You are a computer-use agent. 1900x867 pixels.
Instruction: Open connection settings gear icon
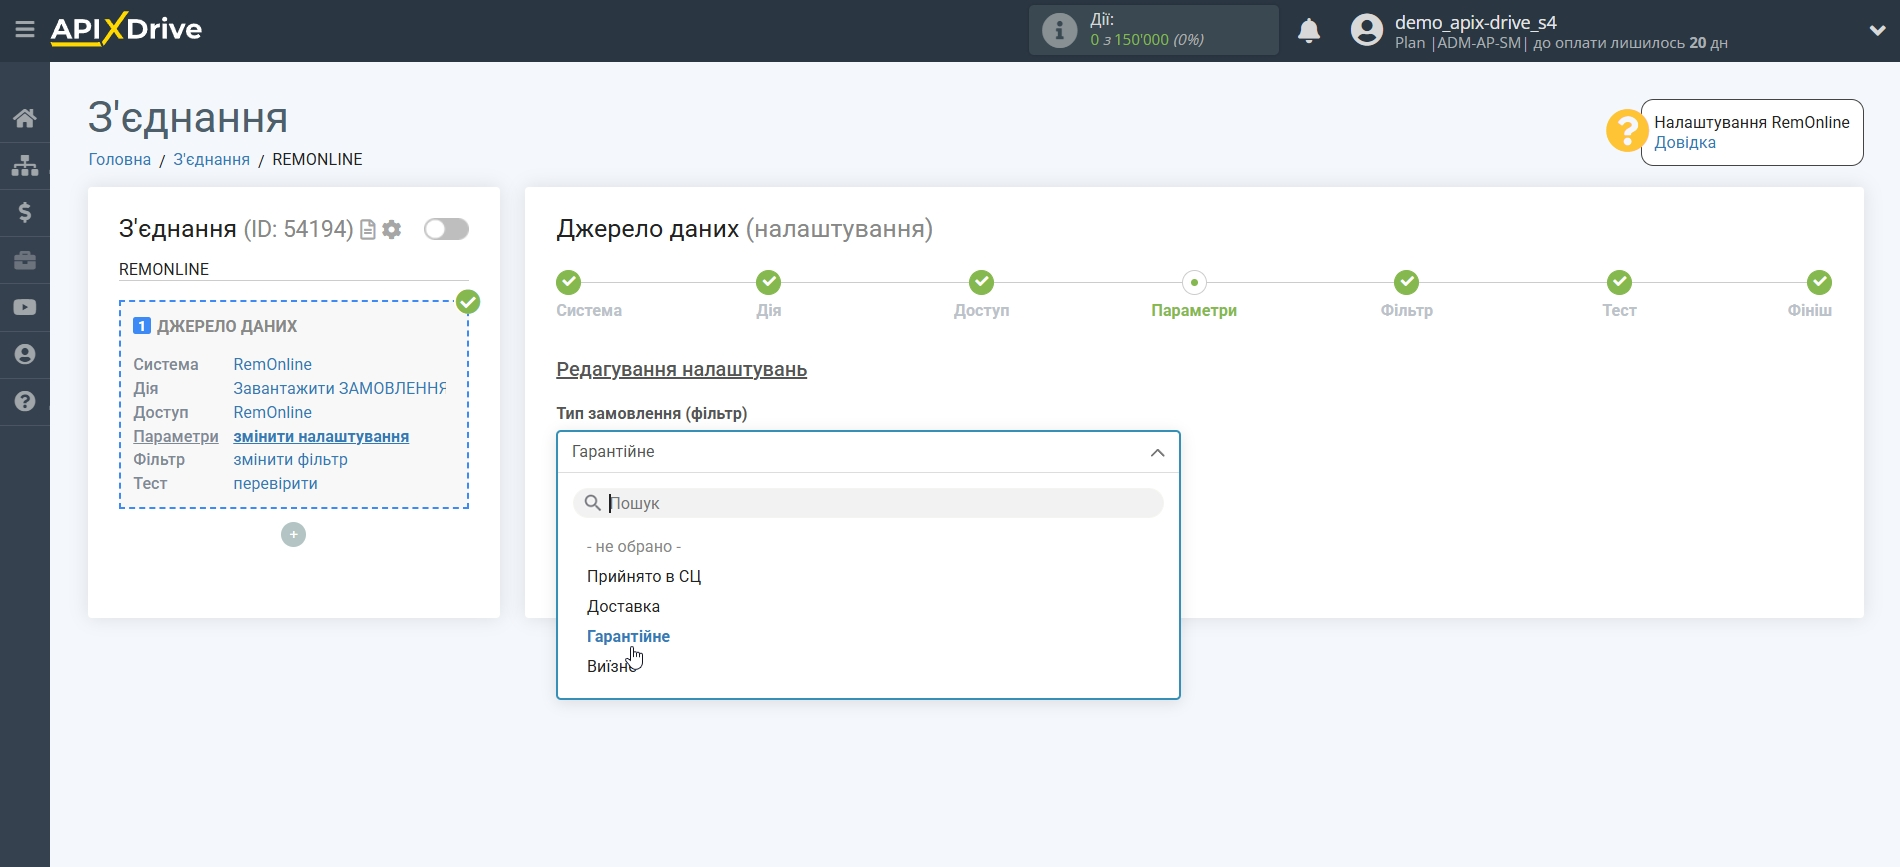pyautogui.click(x=392, y=230)
